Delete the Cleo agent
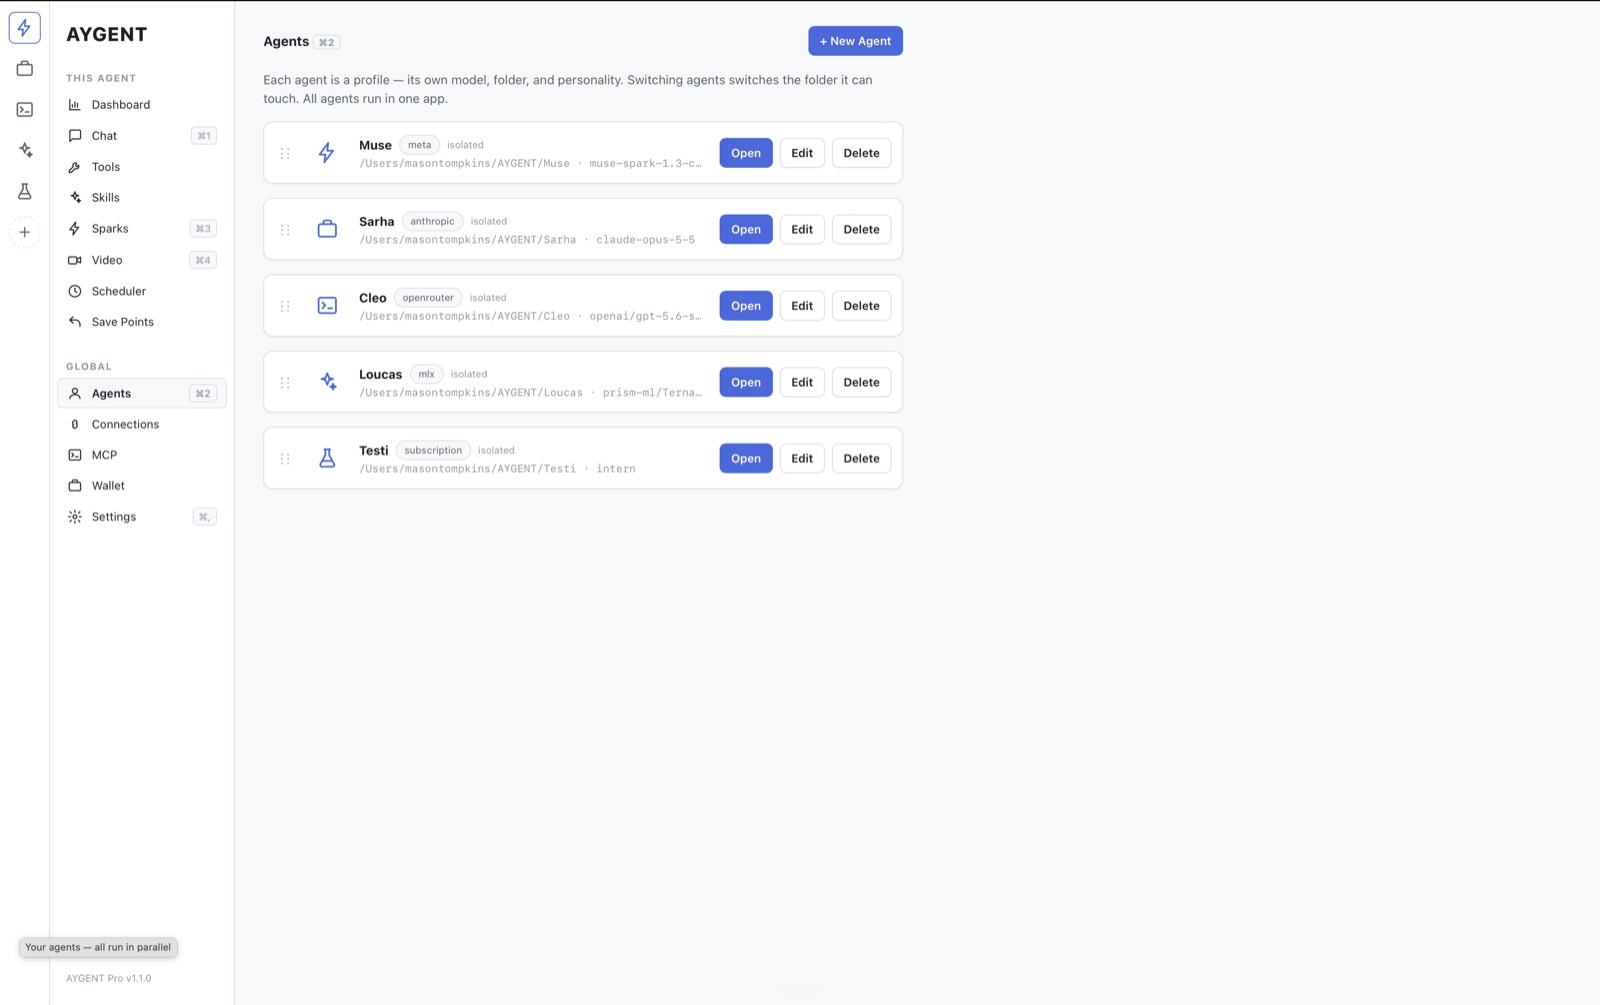The height and width of the screenshot is (1005, 1600). (x=861, y=306)
